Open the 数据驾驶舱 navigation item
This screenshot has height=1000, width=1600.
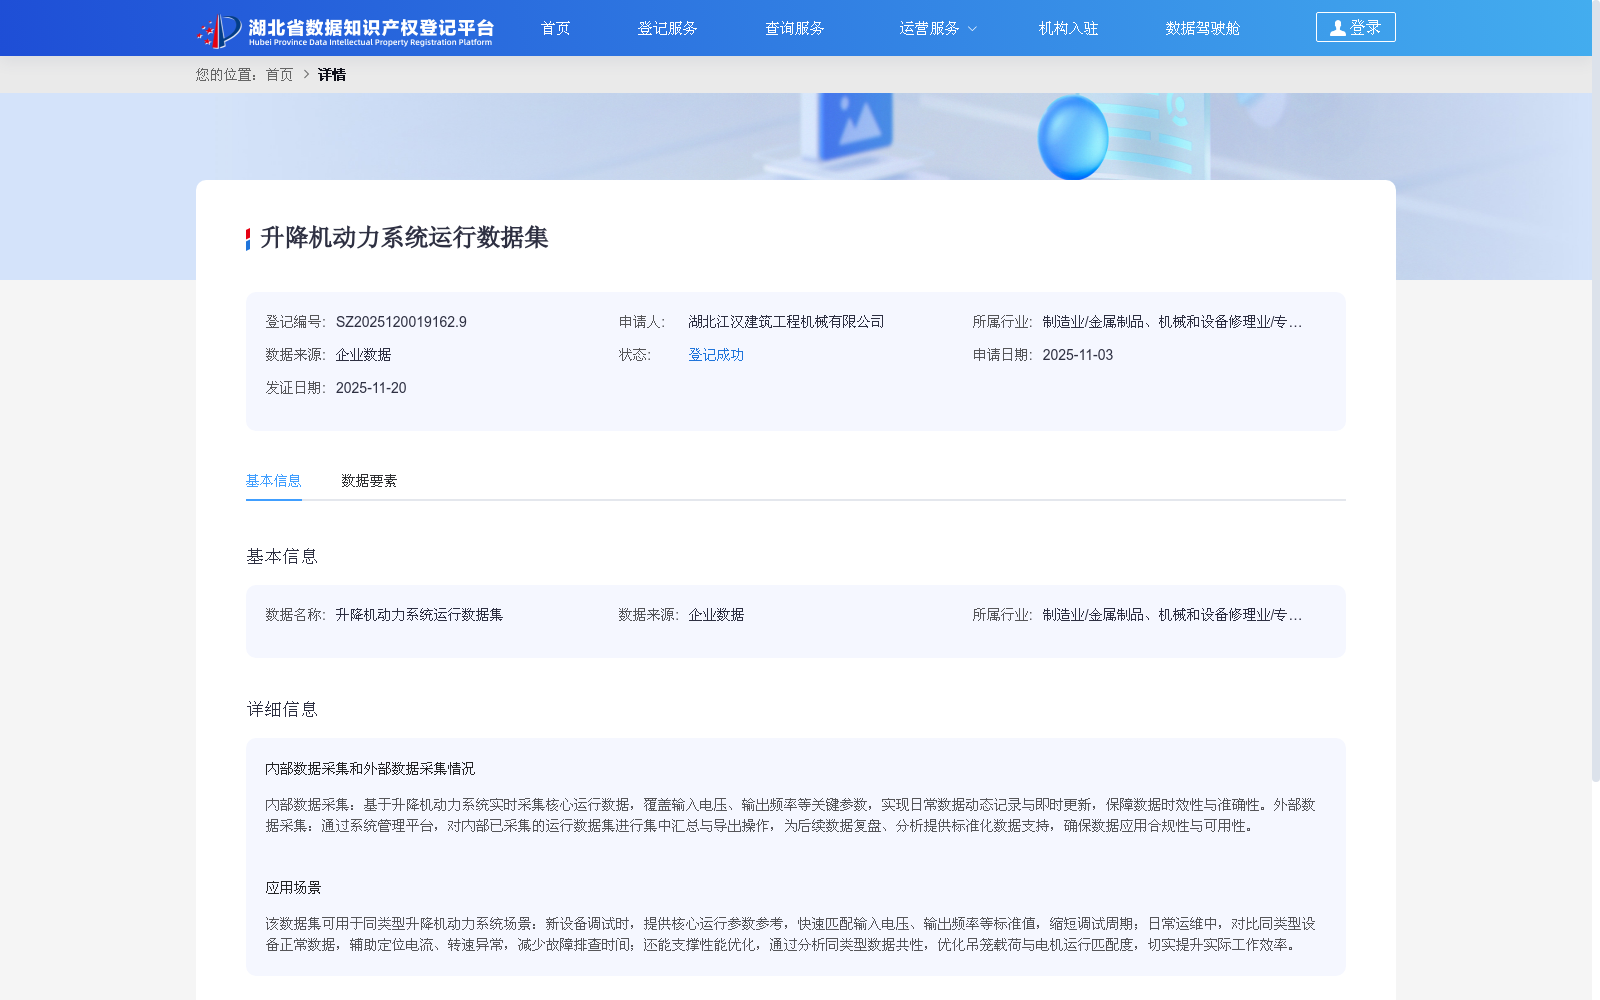[1202, 28]
